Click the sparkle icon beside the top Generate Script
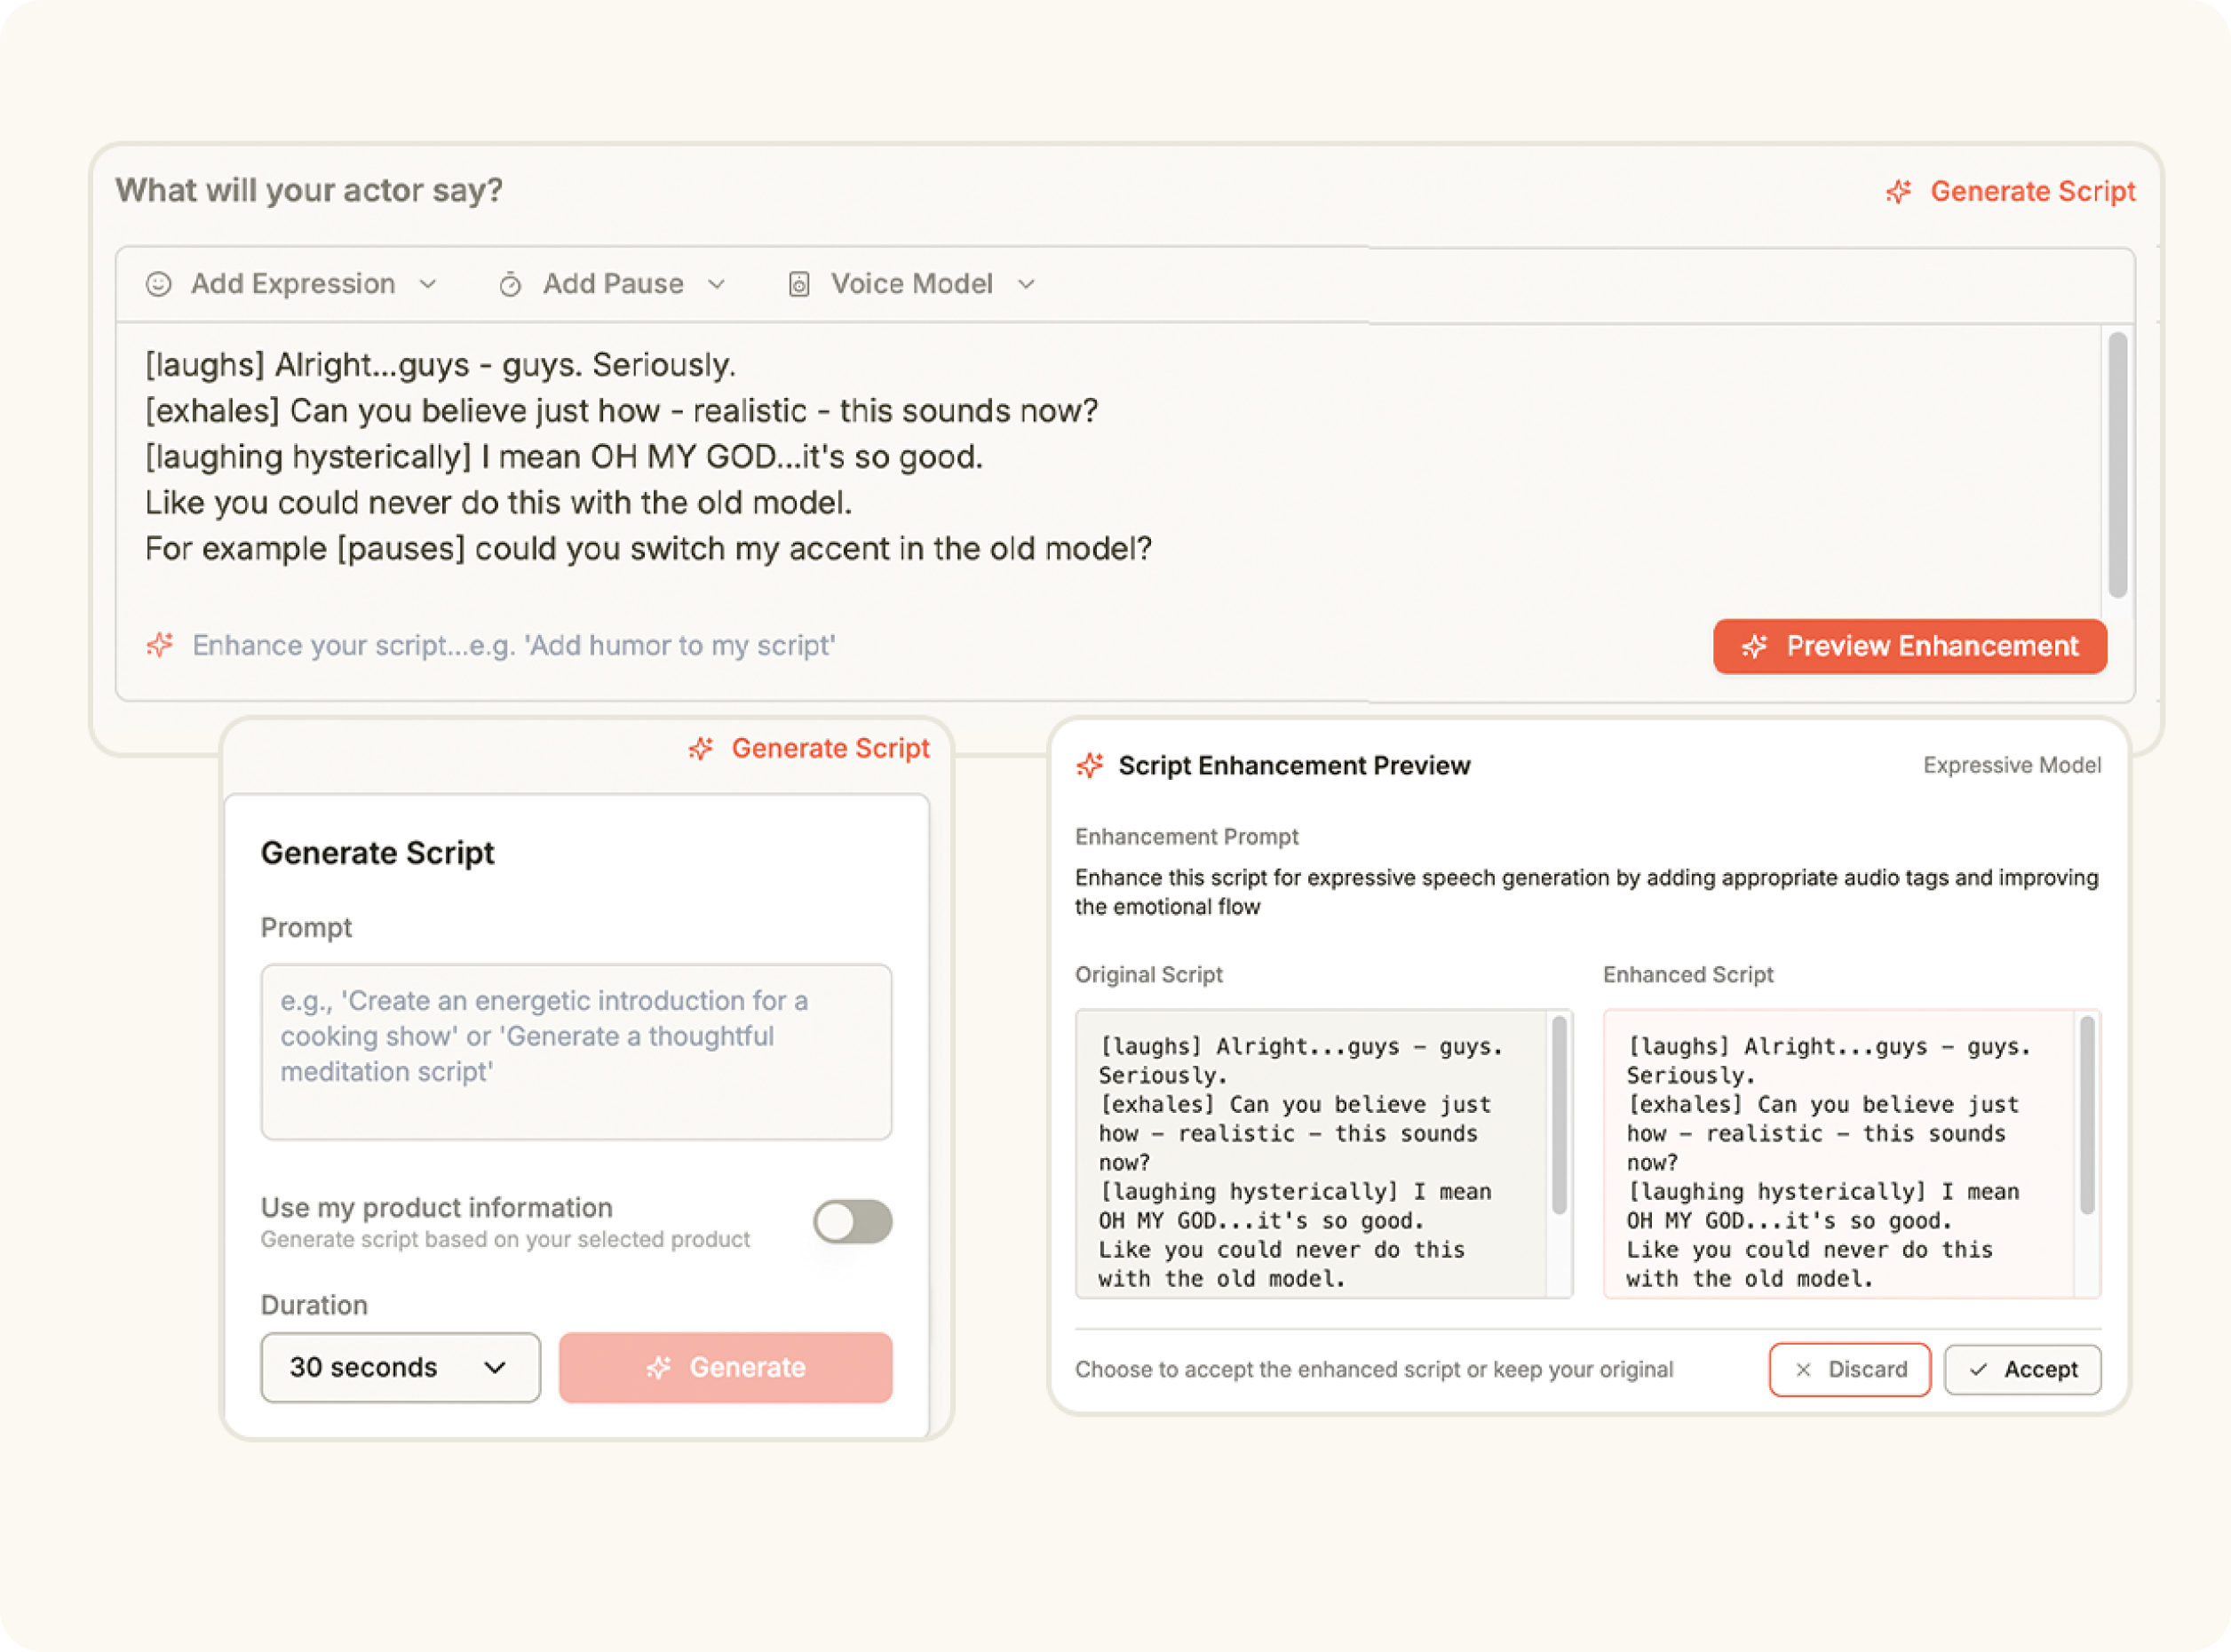This screenshot has width=2231, height=1652. [1898, 192]
